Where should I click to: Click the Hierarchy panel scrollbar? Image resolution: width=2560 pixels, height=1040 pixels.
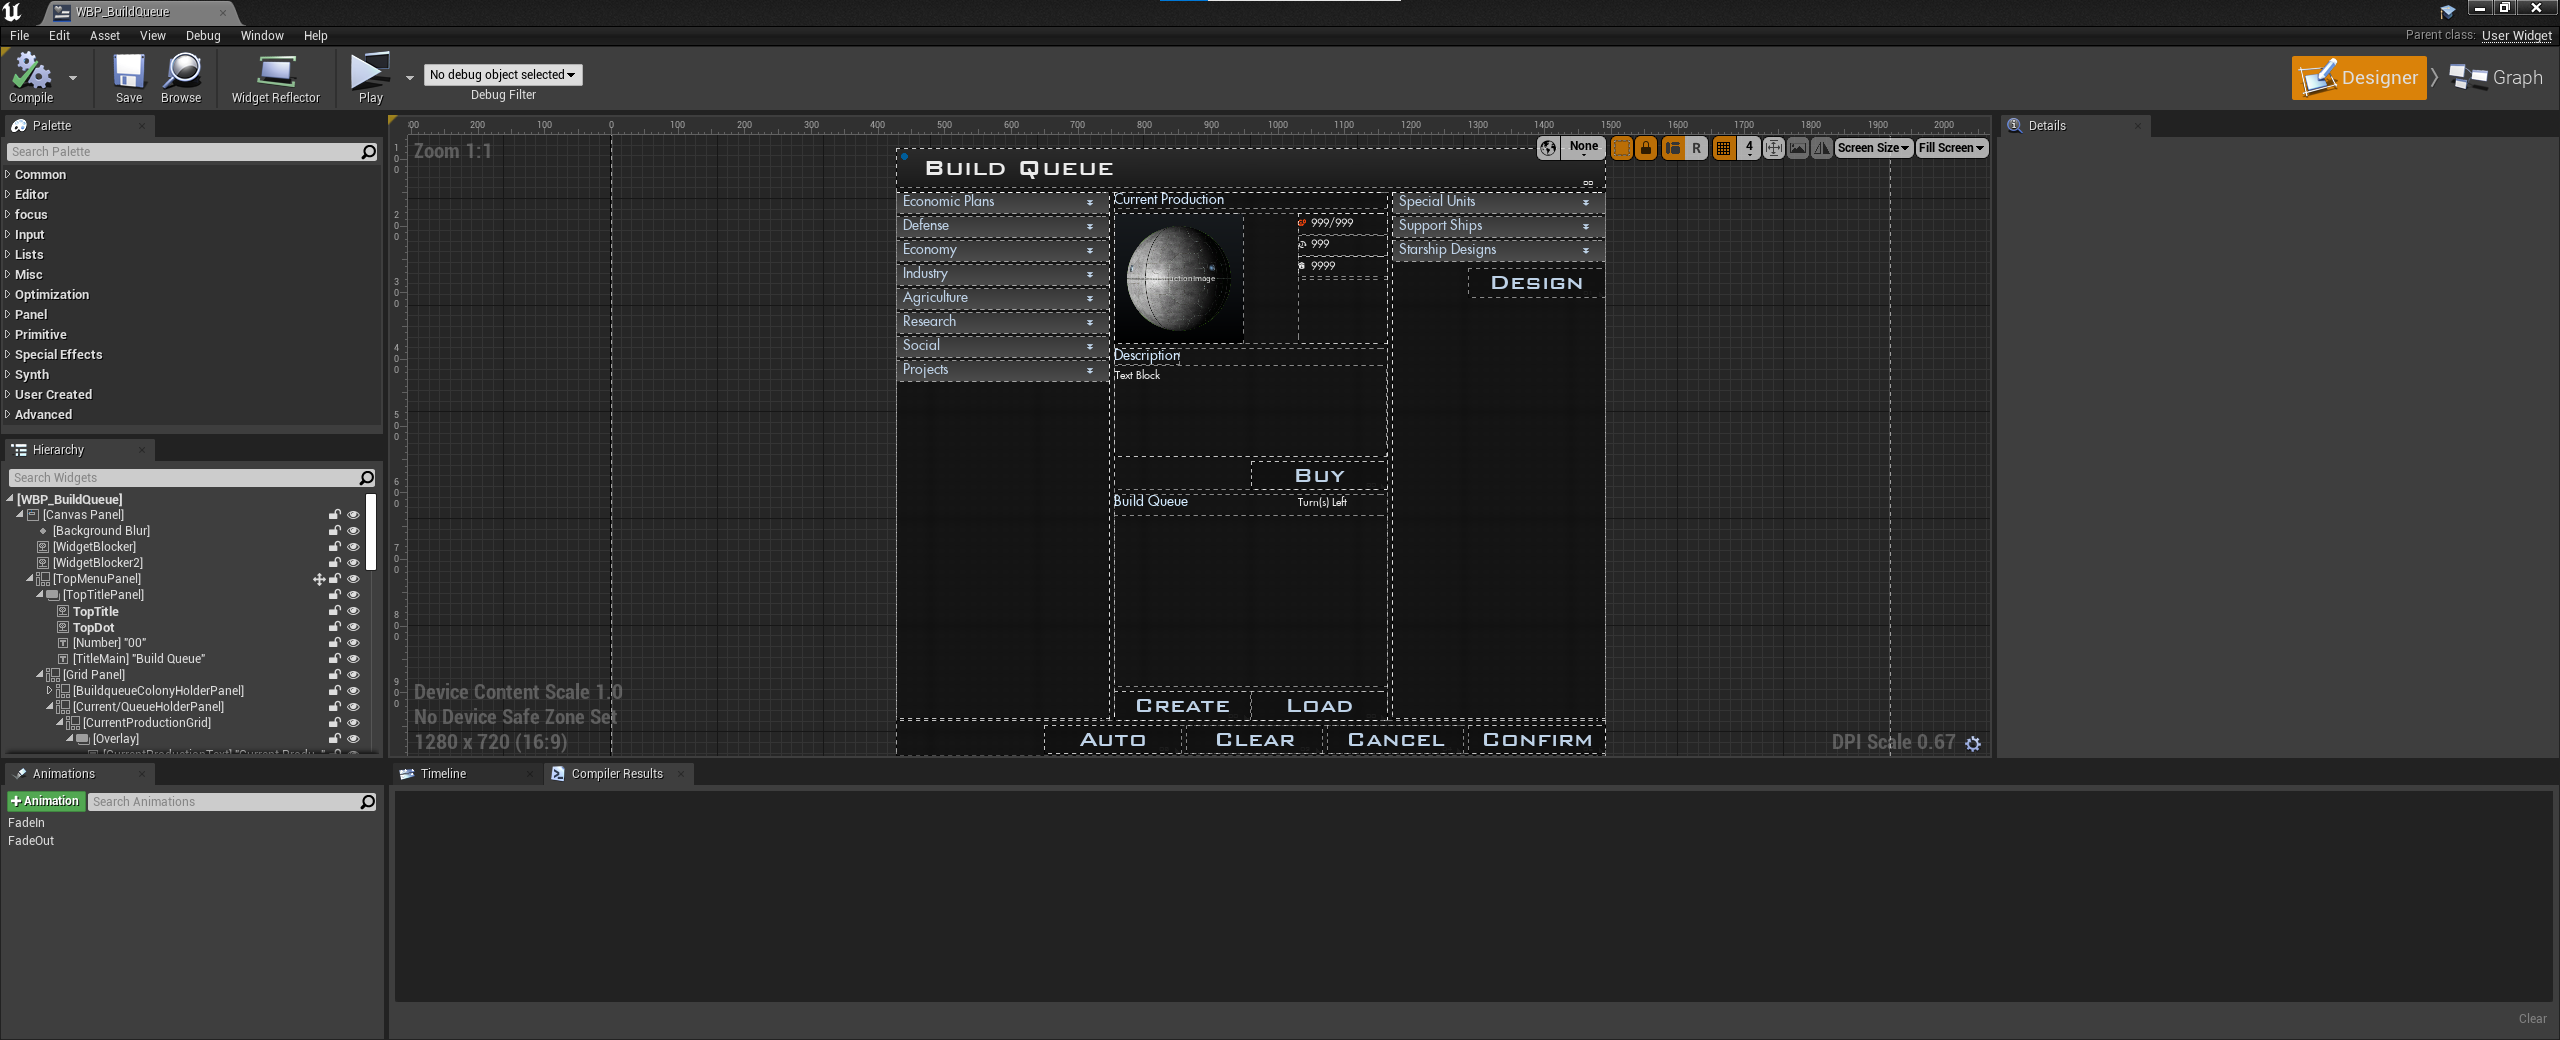[371, 532]
